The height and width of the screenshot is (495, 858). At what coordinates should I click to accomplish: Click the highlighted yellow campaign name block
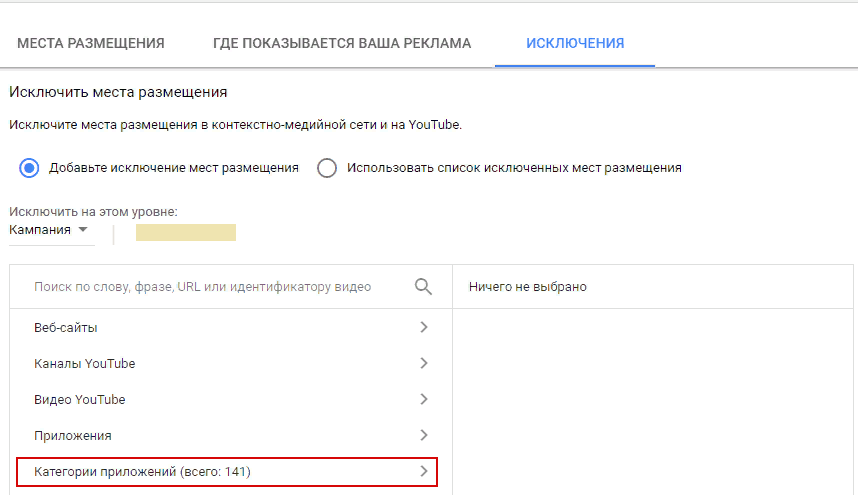(x=186, y=232)
